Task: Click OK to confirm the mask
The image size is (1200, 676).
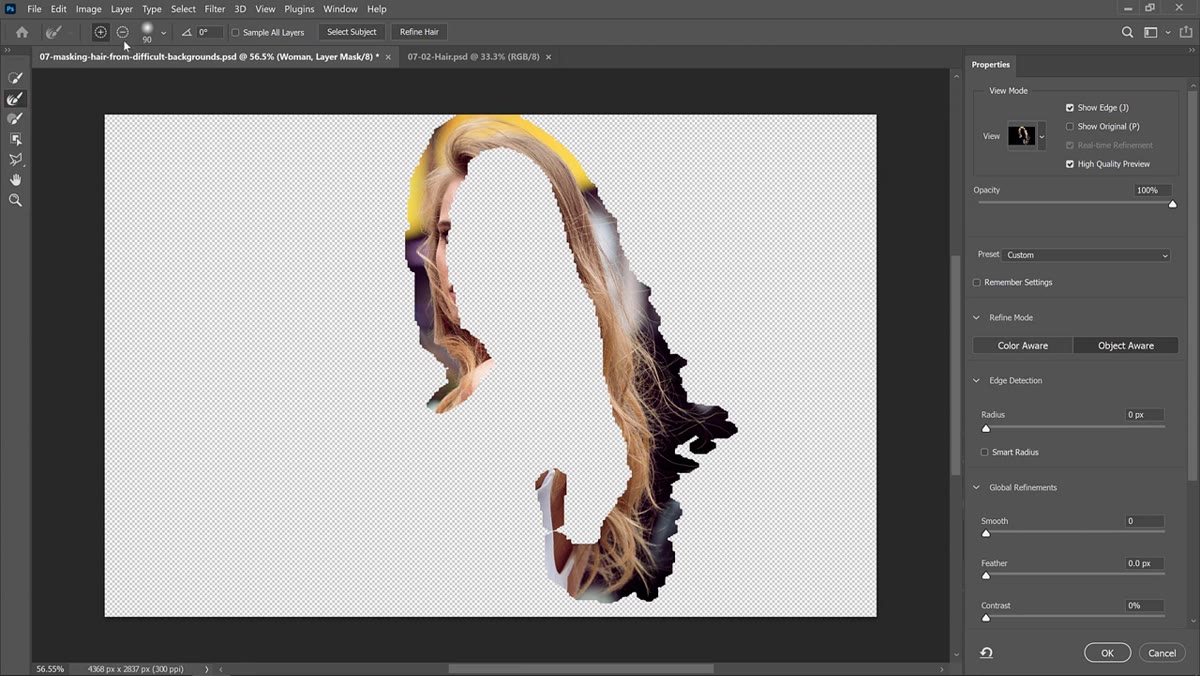Action: coord(1107,653)
